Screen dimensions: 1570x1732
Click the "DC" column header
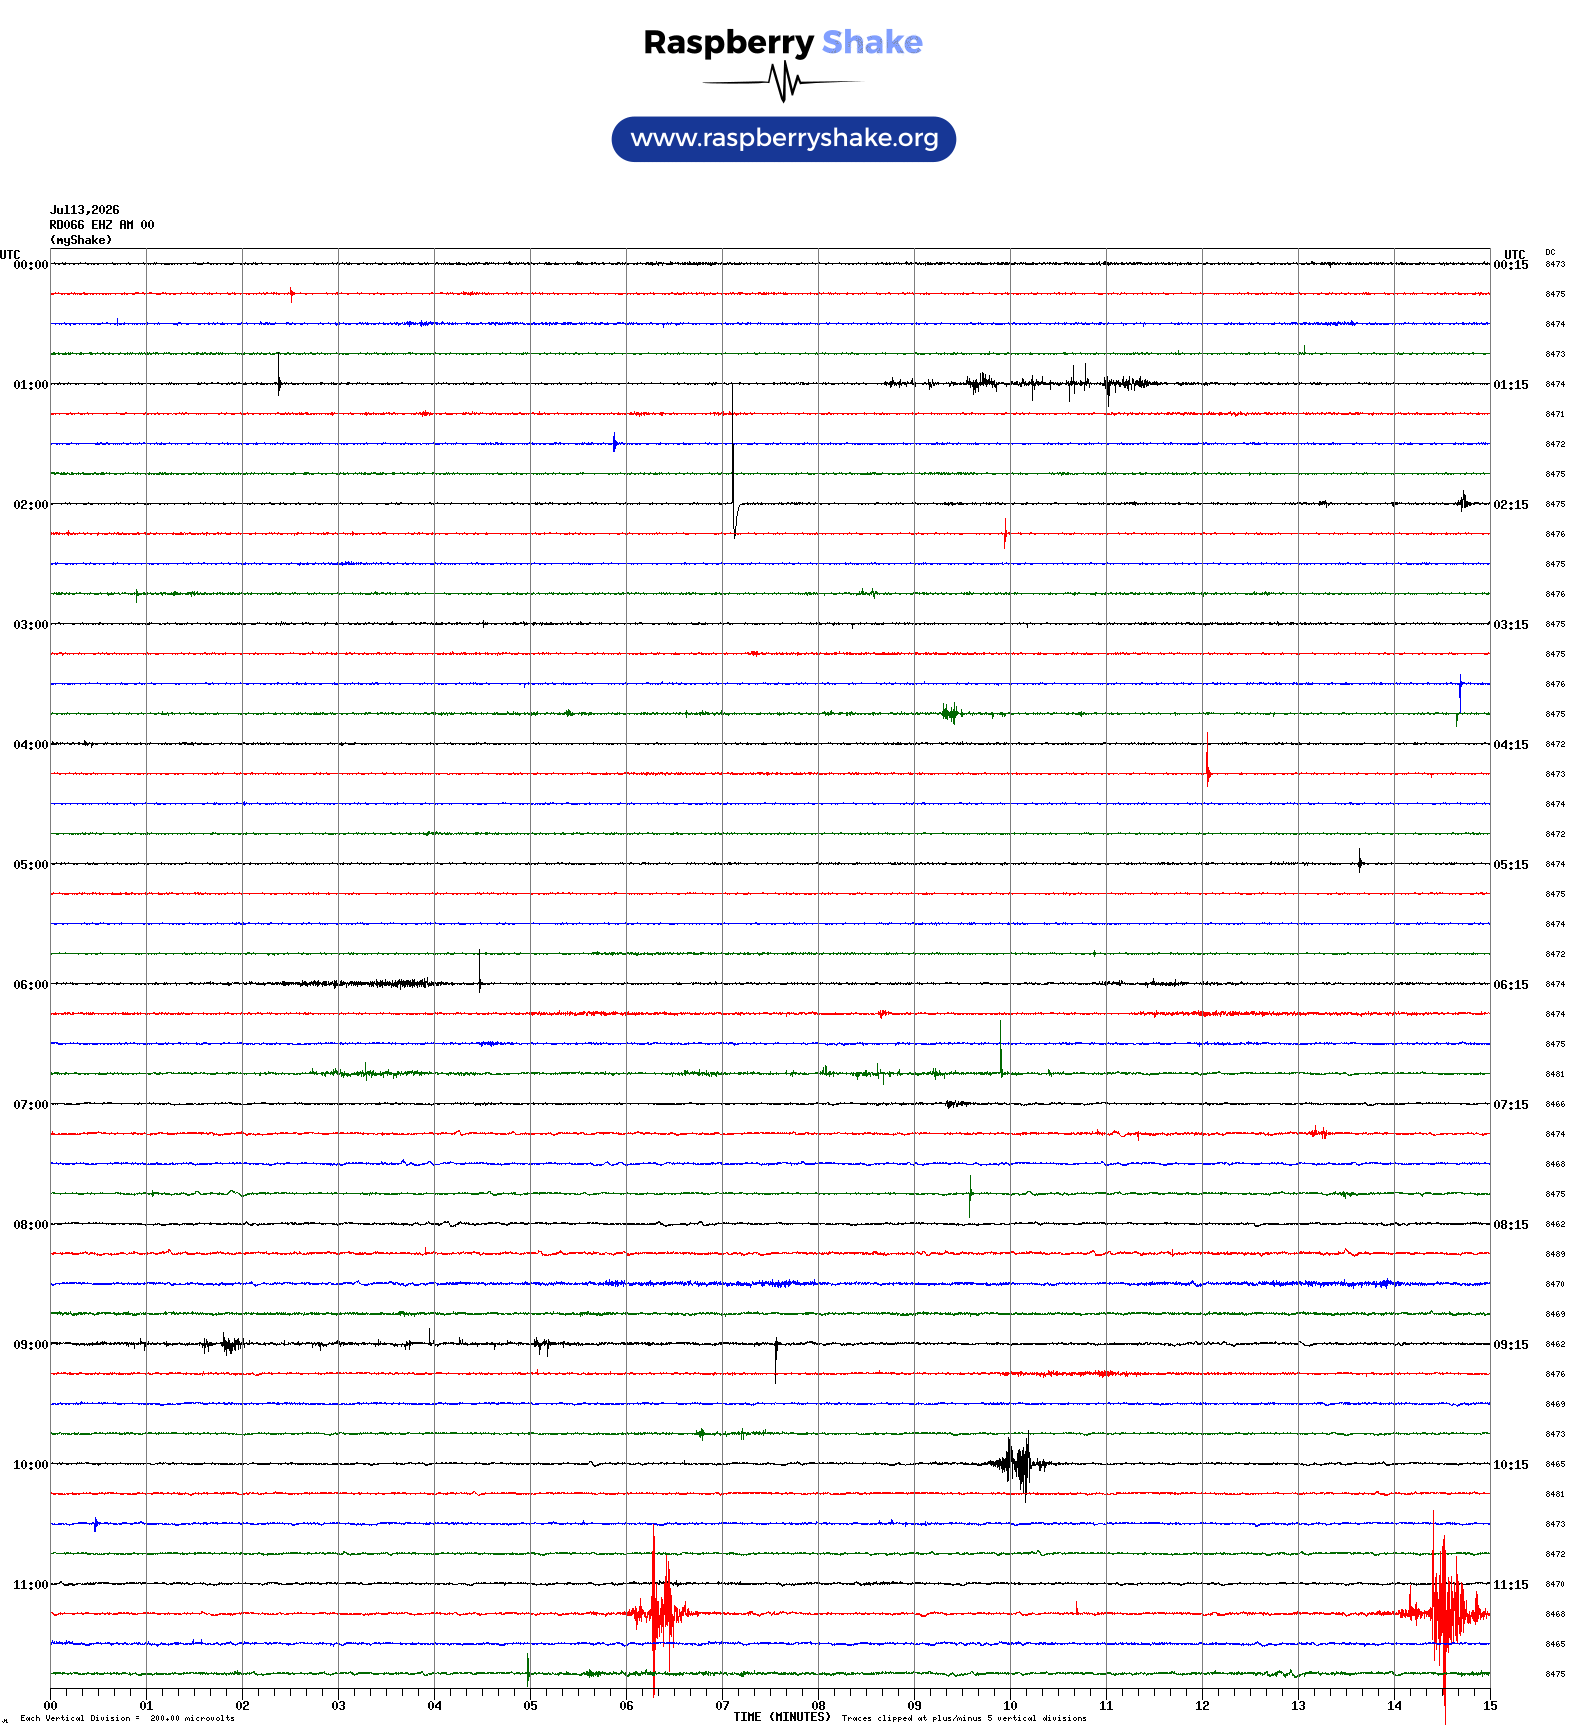point(1550,253)
